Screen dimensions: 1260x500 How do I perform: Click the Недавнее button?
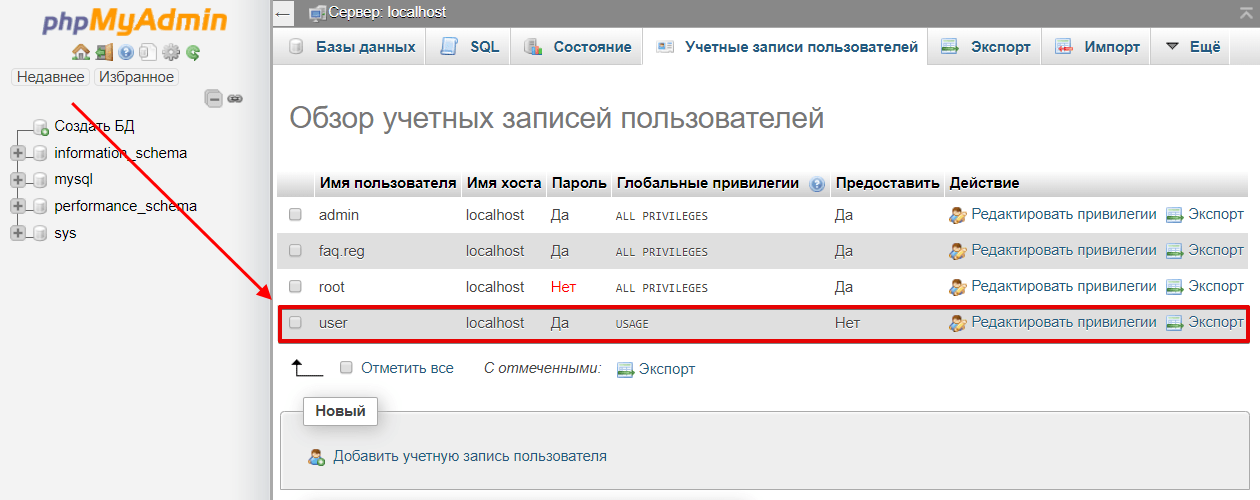pyautogui.click(x=50, y=77)
